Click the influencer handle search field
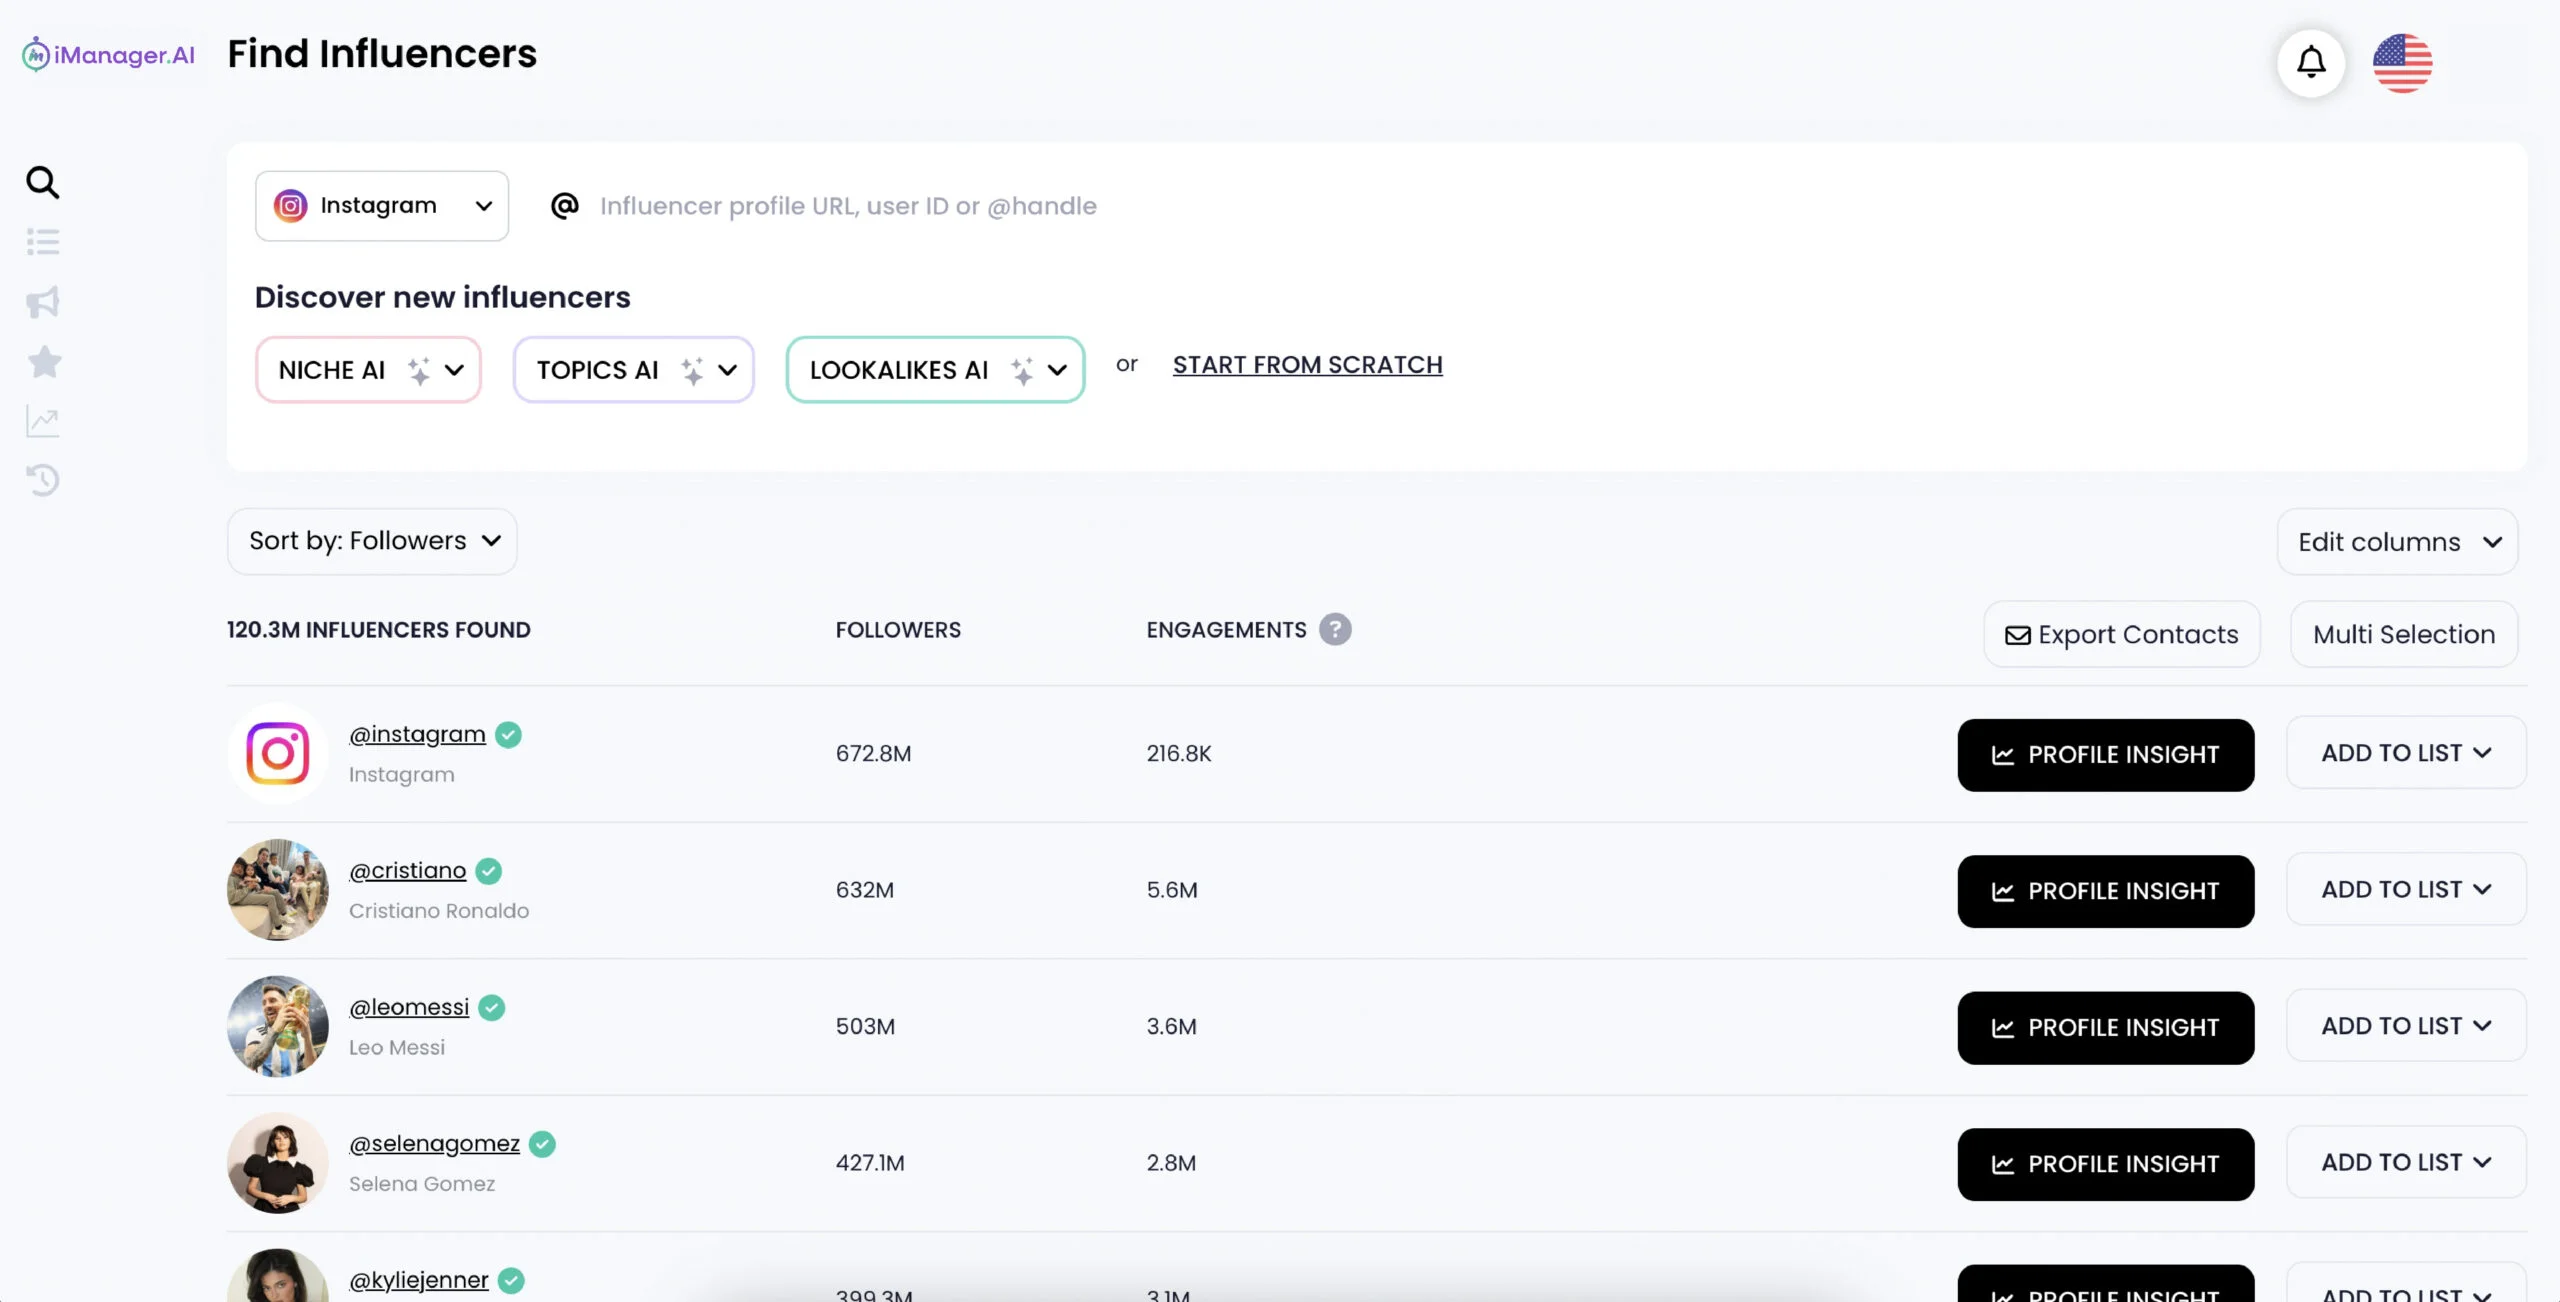The height and width of the screenshot is (1302, 2560). click(848, 206)
